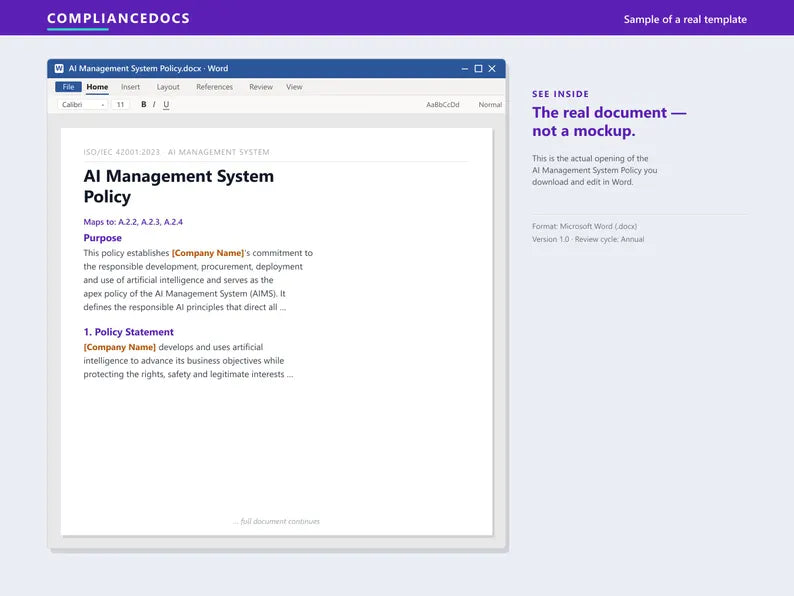Toggle italic formatting with I icon
Image resolution: width=794 pixels, height=596 pixels.
click(154, 104)
